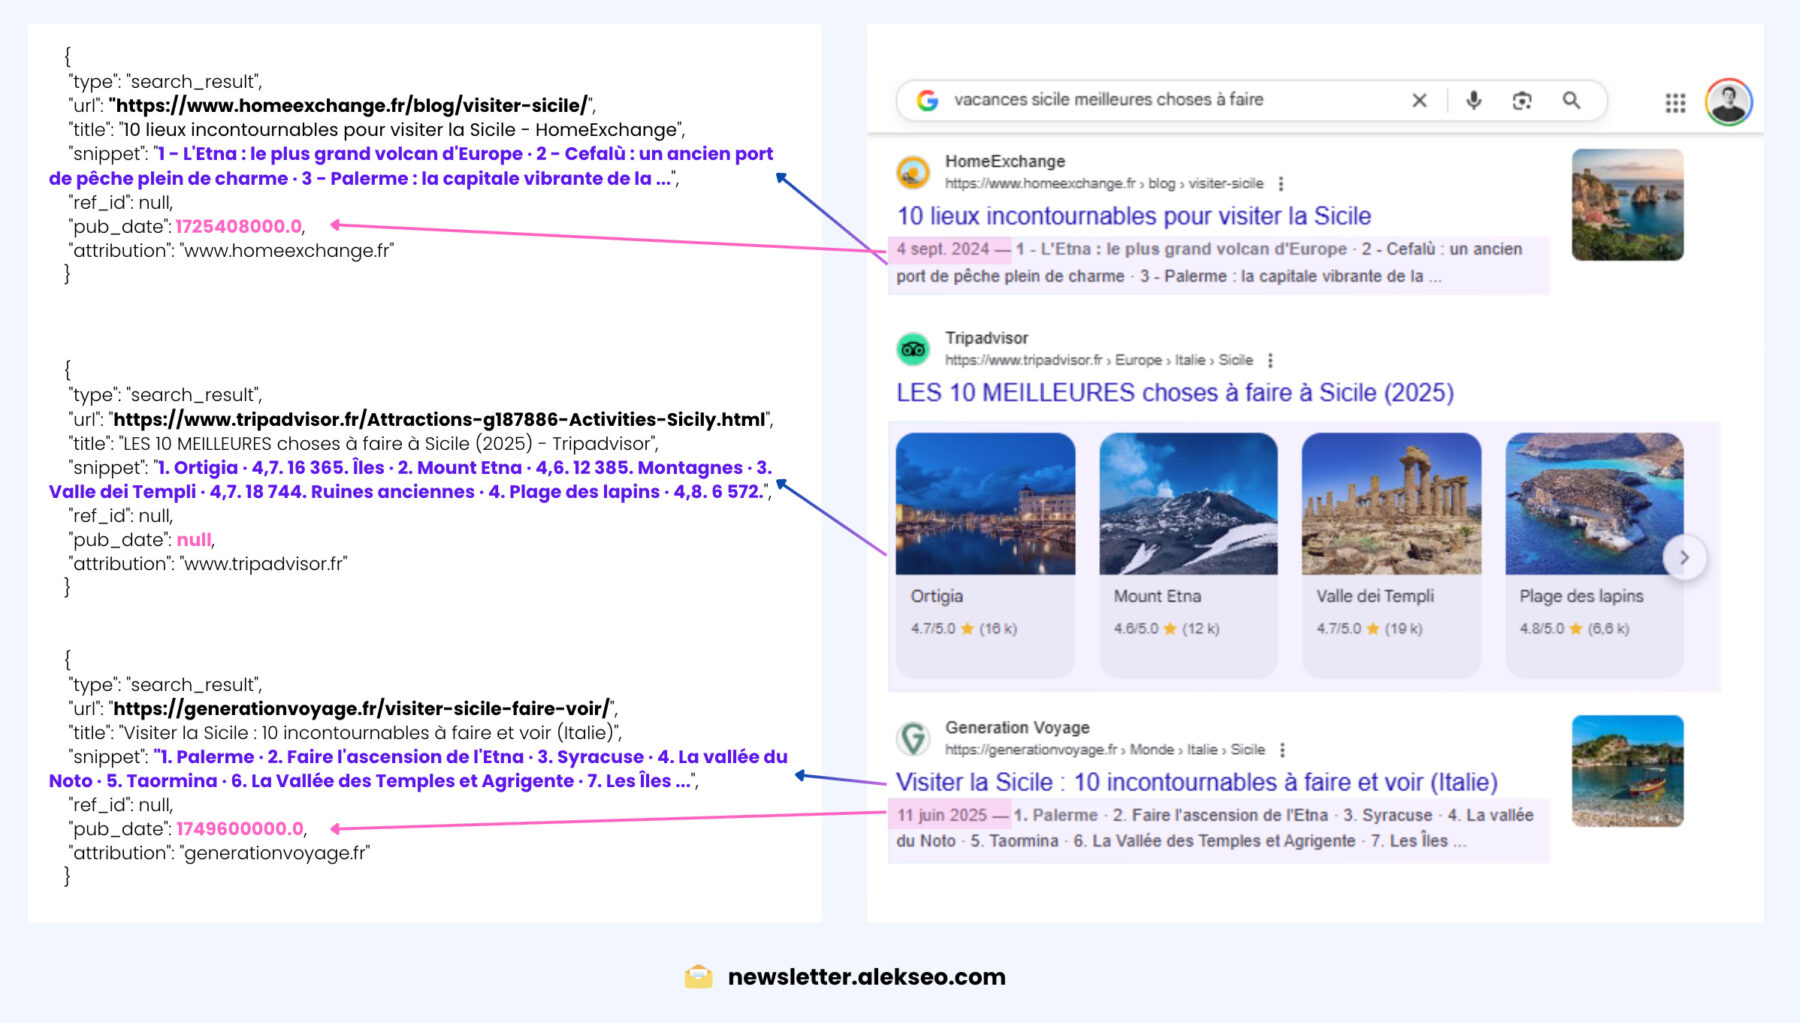Open the HomeExchange result thumbnail image
The height and width of the screenshot is (1023, 1800).
[x=1627, y=205]
